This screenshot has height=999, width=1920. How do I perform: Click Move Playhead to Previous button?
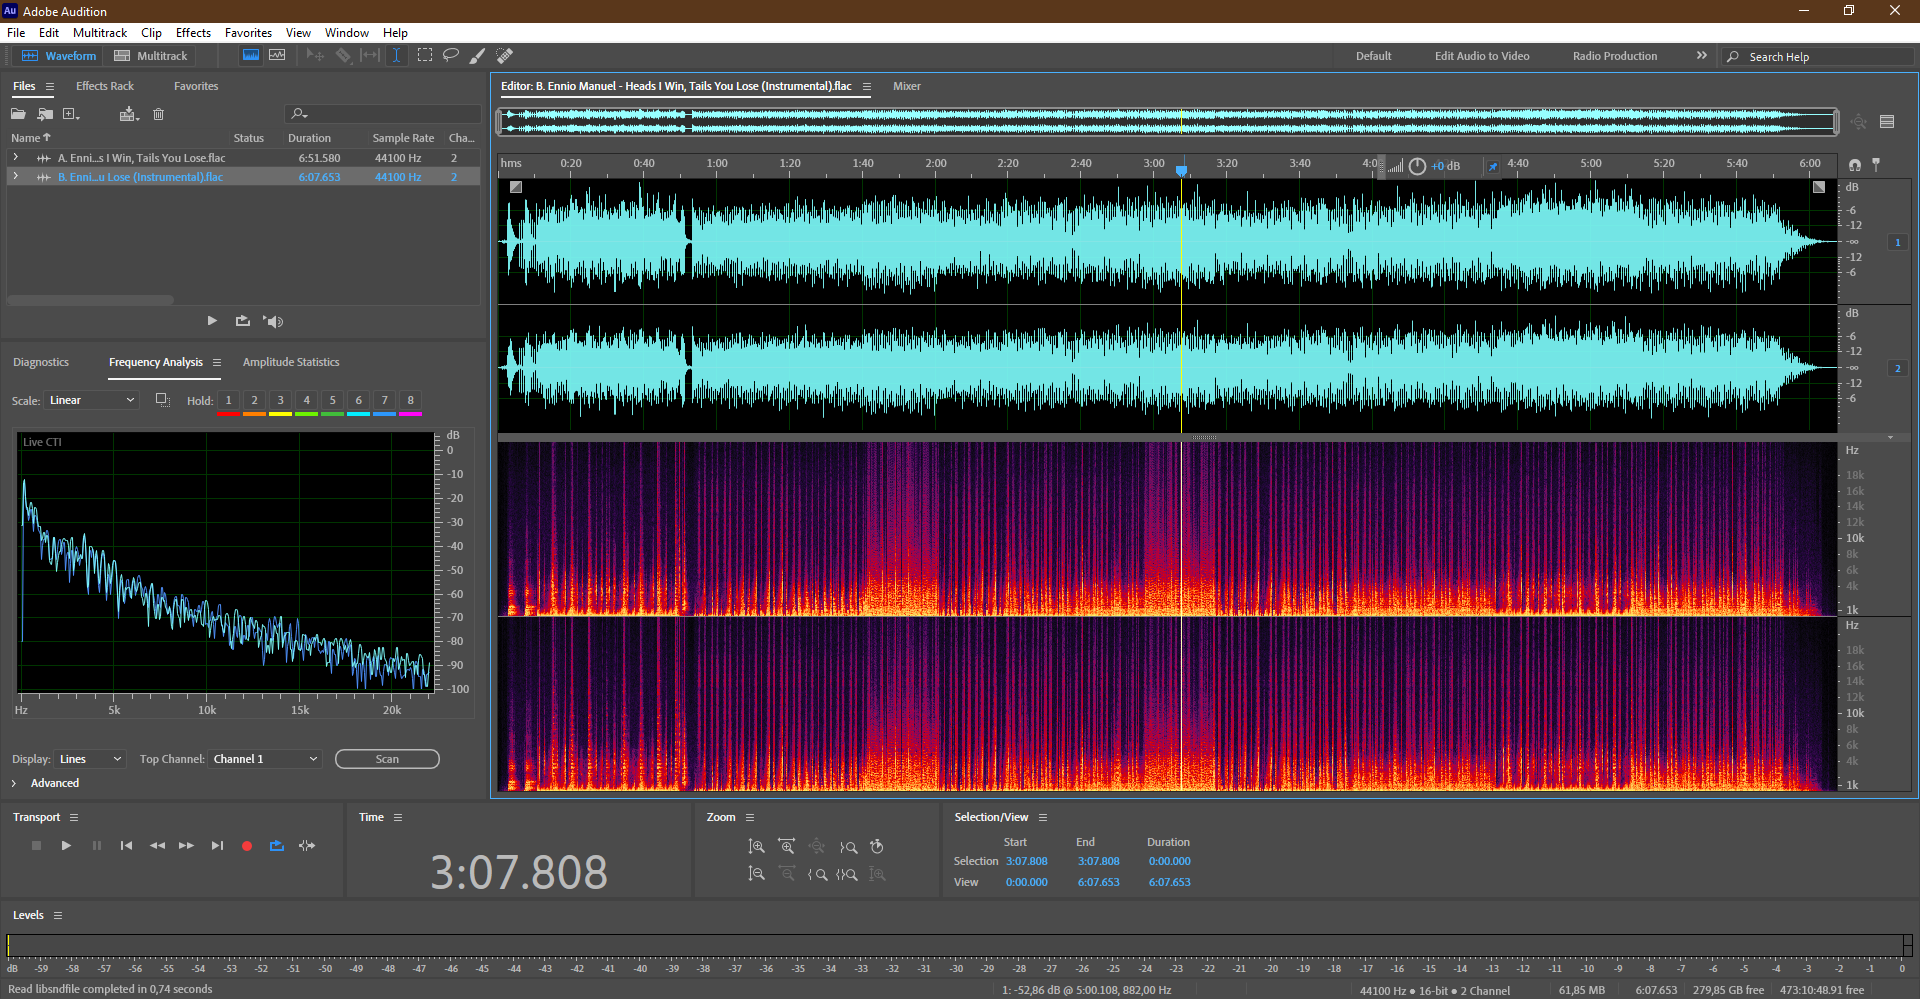[x=126, y=846]
